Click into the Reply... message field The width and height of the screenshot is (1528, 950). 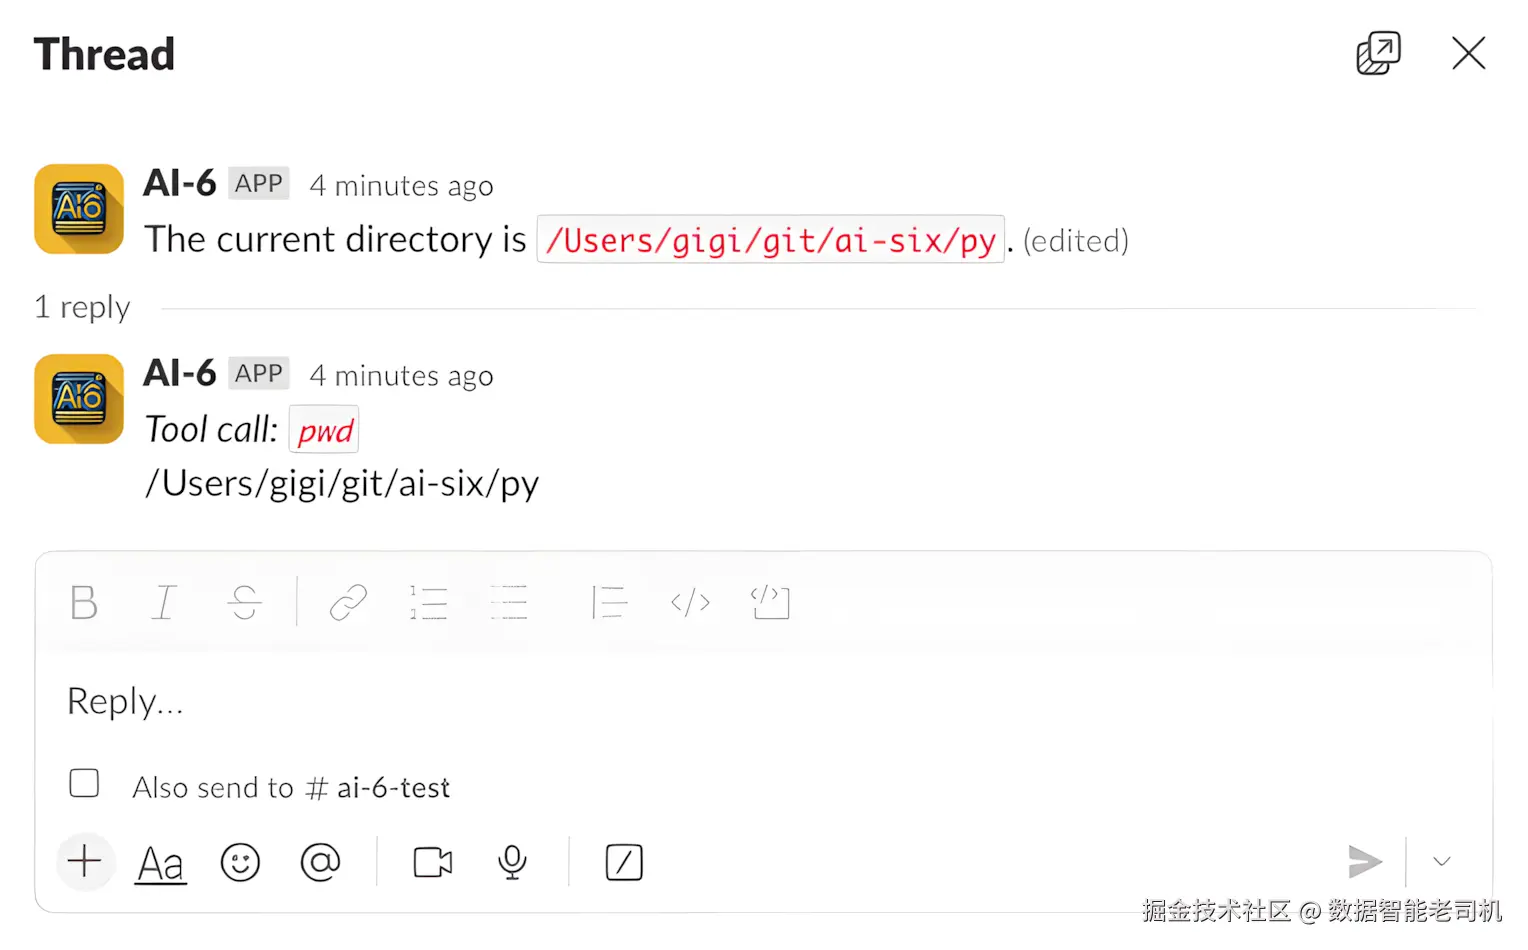click(764, 702)
